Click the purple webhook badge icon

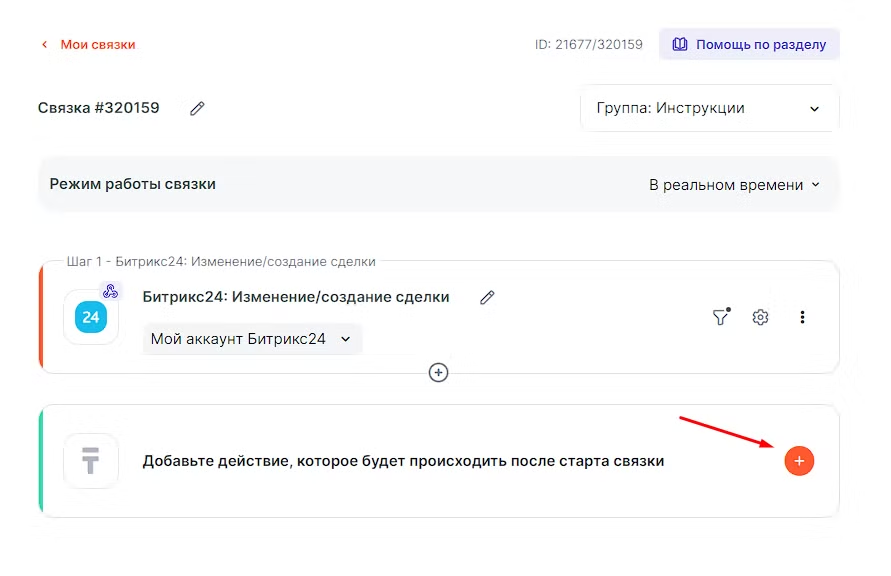111,291
